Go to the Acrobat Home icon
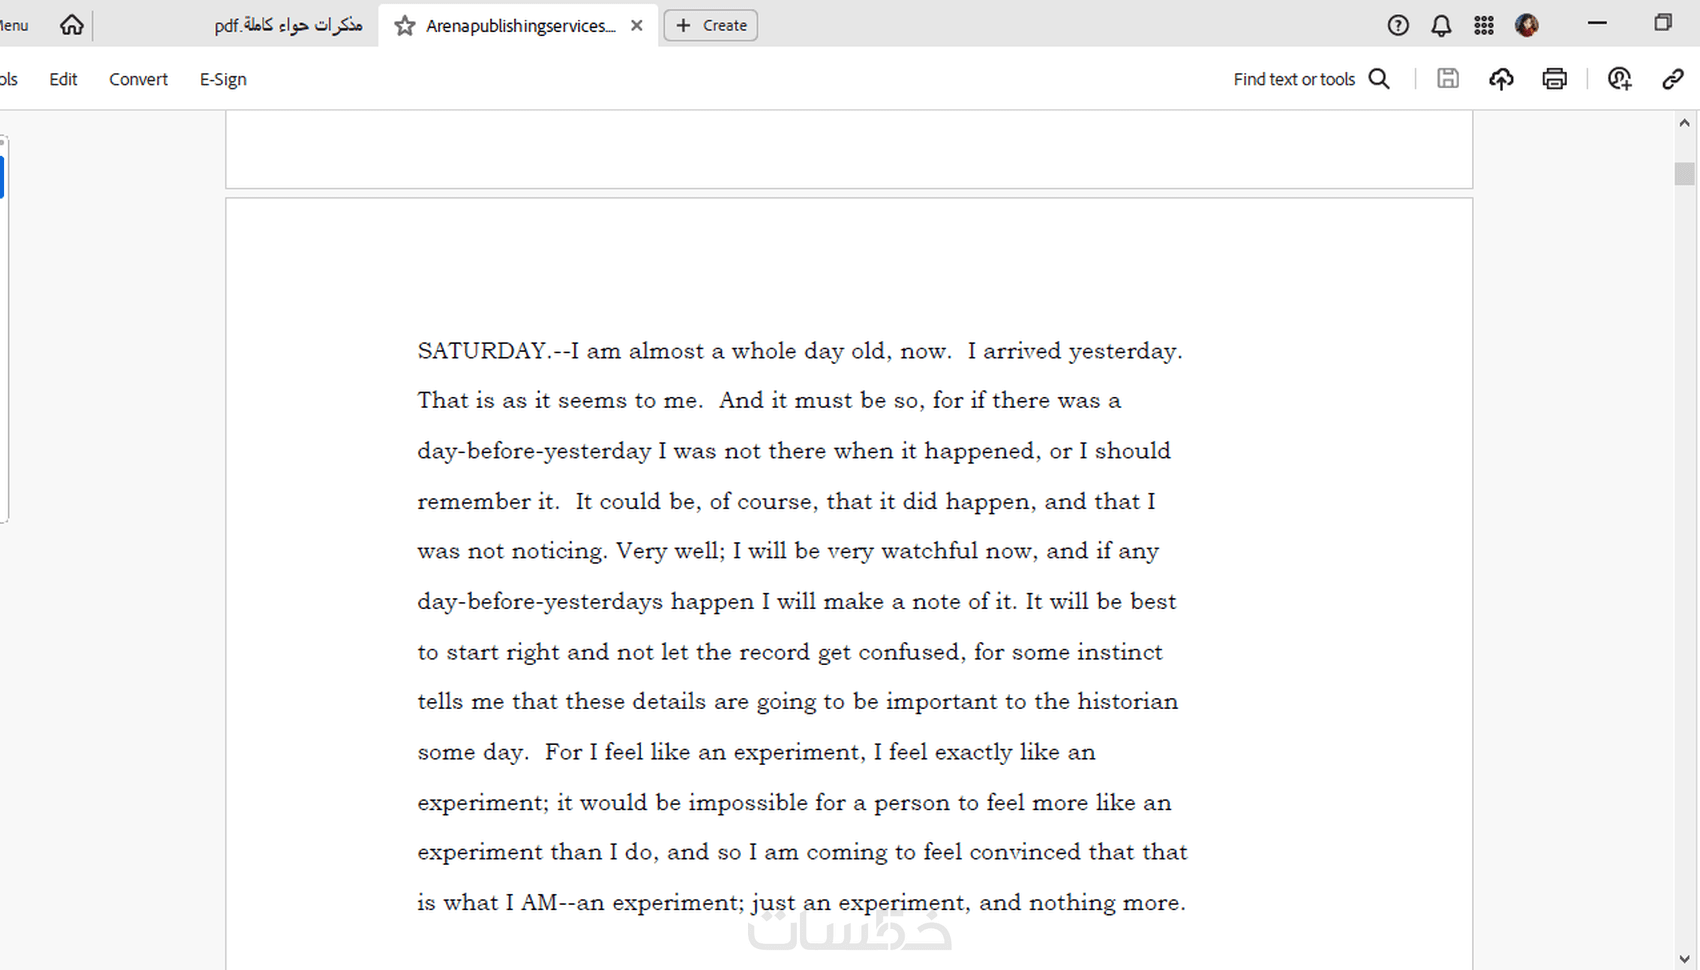This screenshot has width=1700, height=970. (x=72, y=25)
